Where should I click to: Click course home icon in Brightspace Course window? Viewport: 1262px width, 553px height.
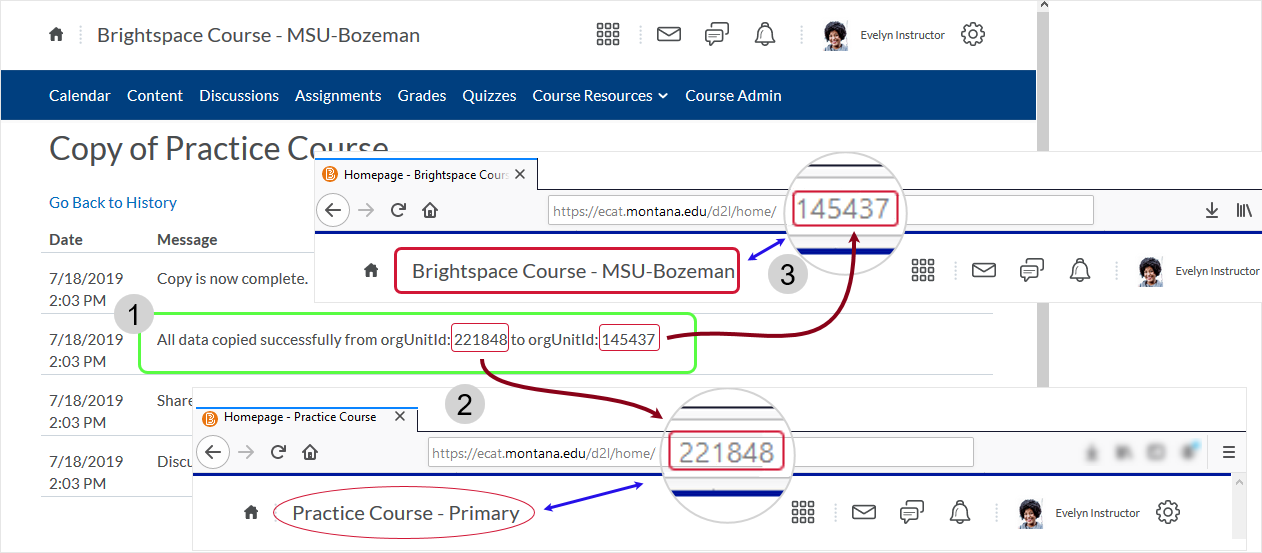371,270
